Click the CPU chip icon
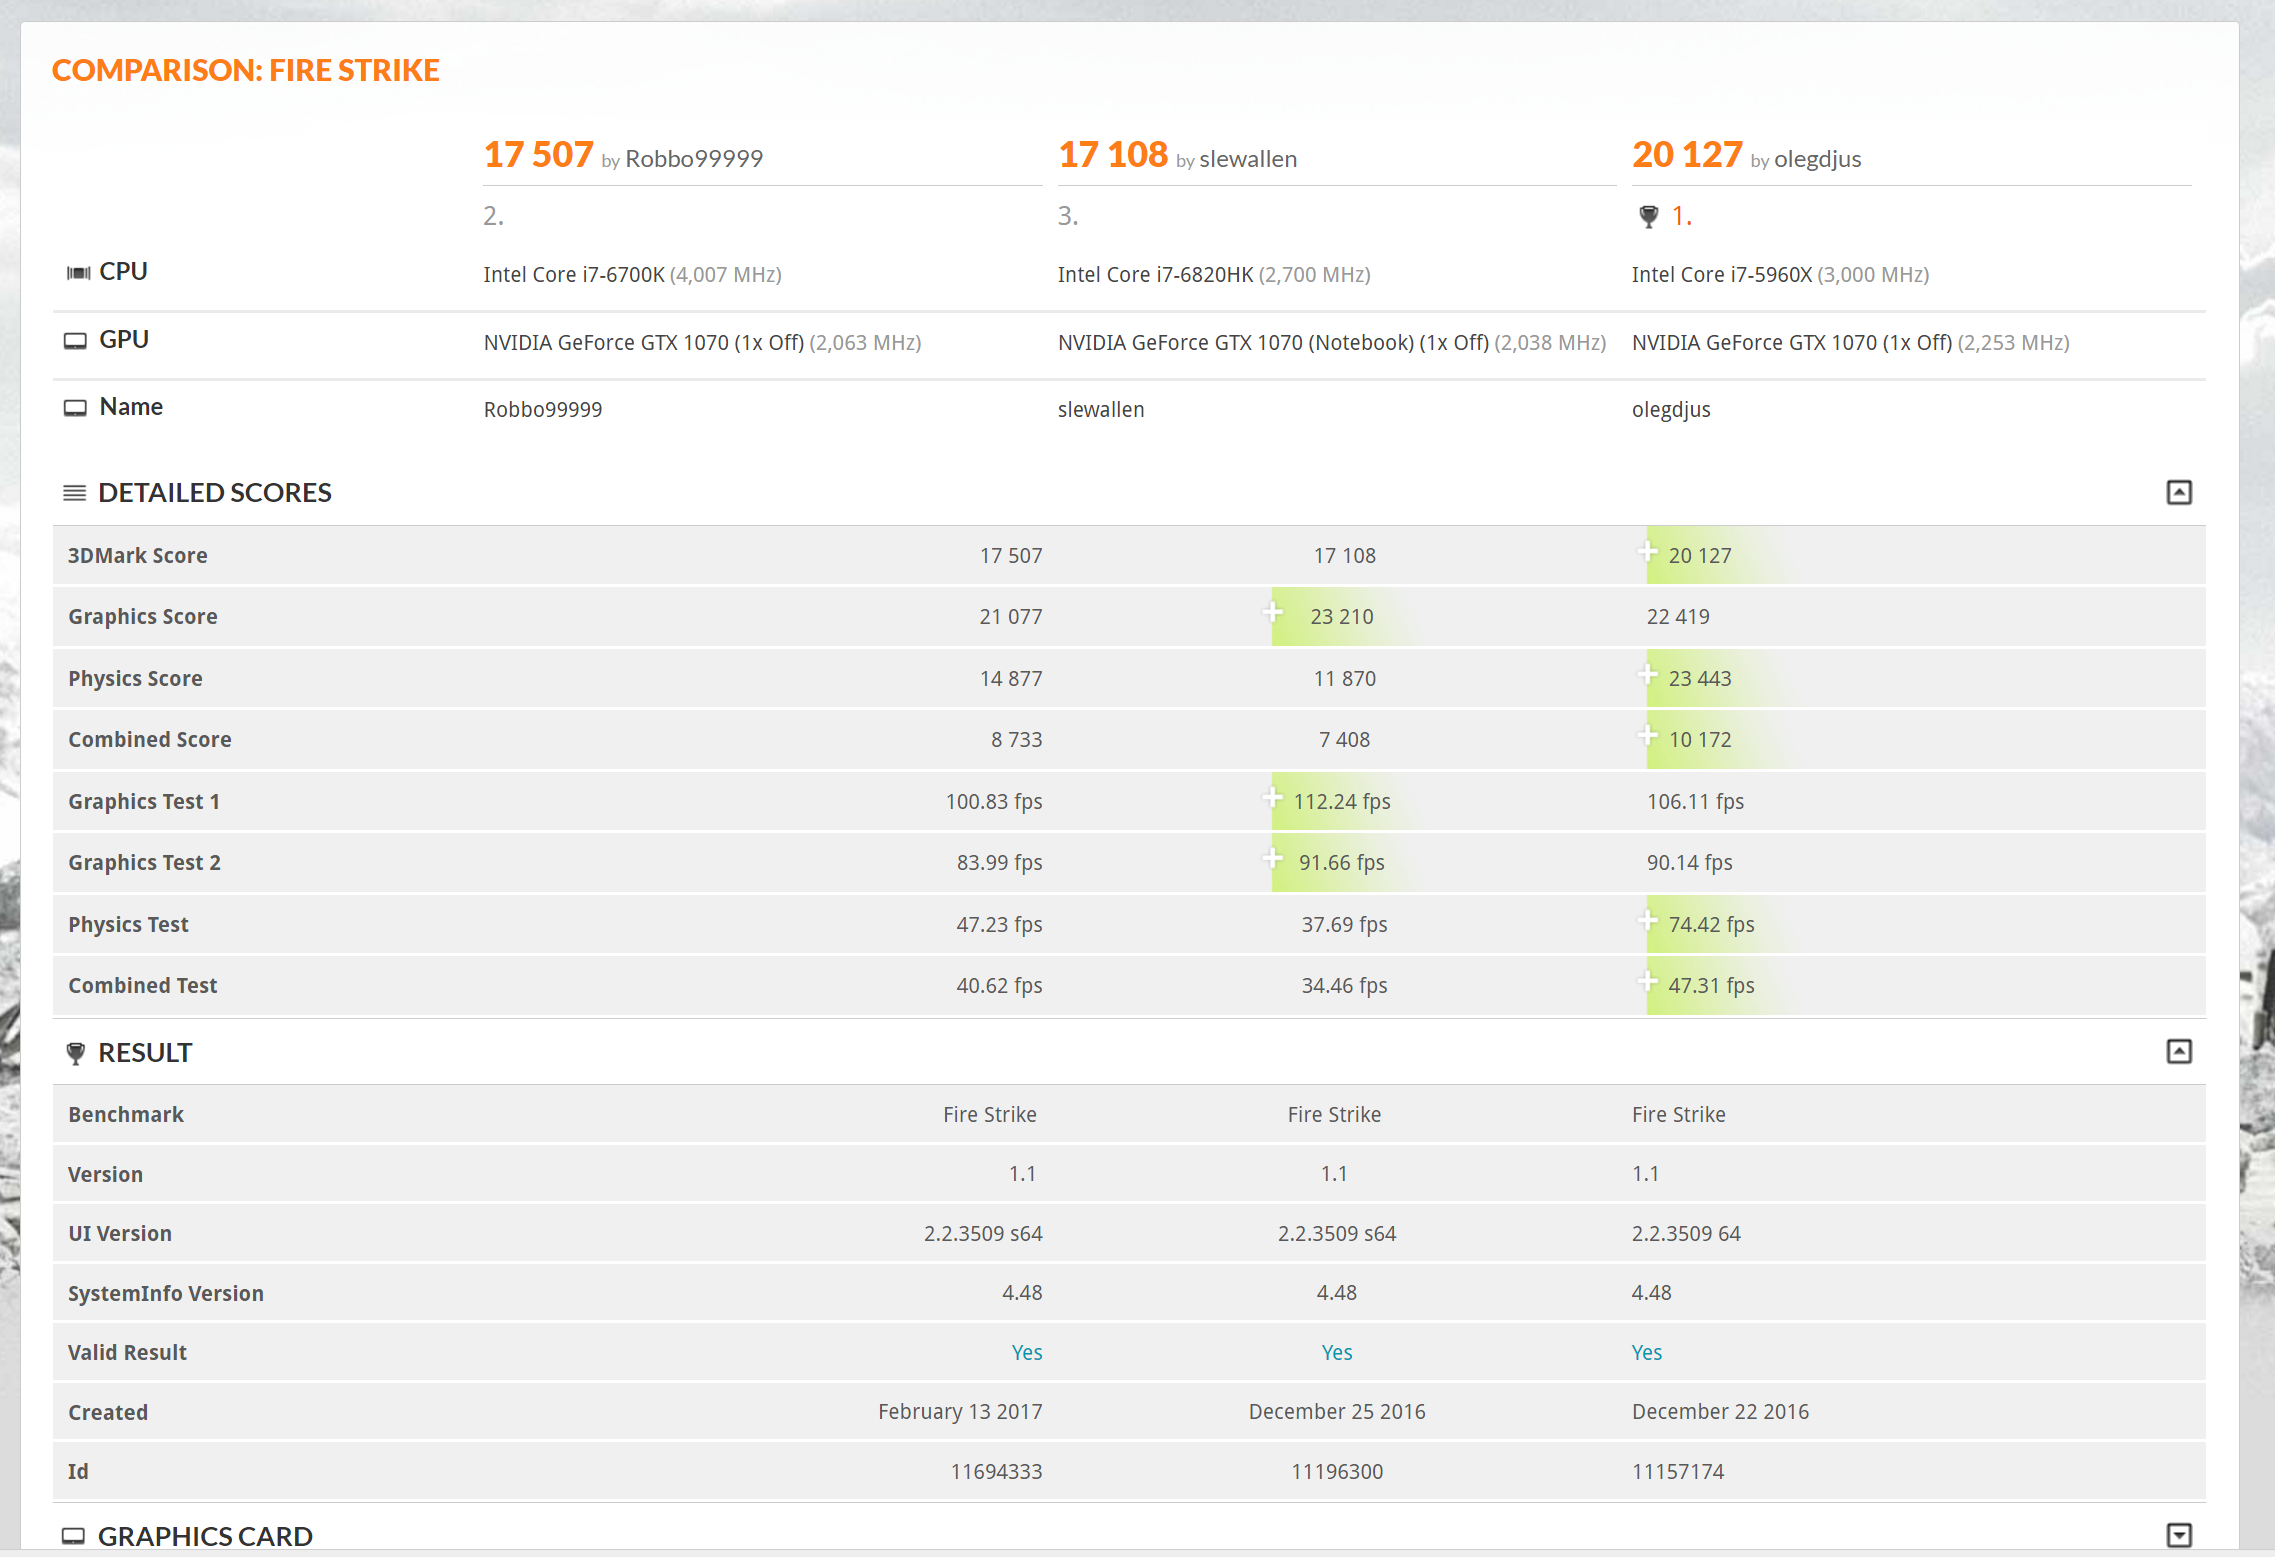Image resolution: width=2275 pixels, height=1557 pixels. (x=78, y=272)
